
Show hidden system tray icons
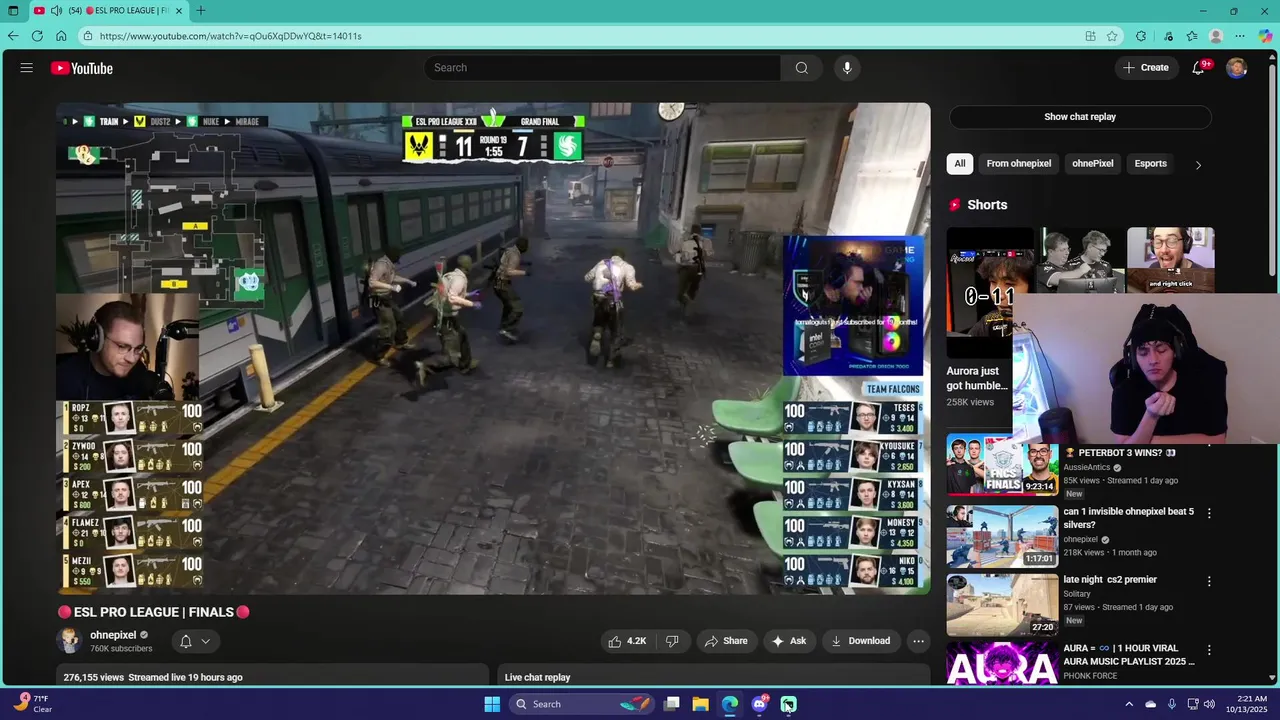click(1129, 704)
